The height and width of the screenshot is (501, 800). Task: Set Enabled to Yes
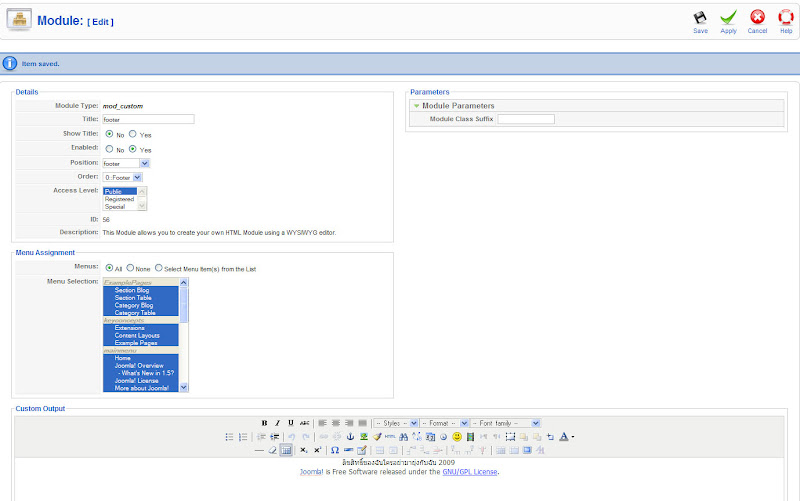coord(133,149)
